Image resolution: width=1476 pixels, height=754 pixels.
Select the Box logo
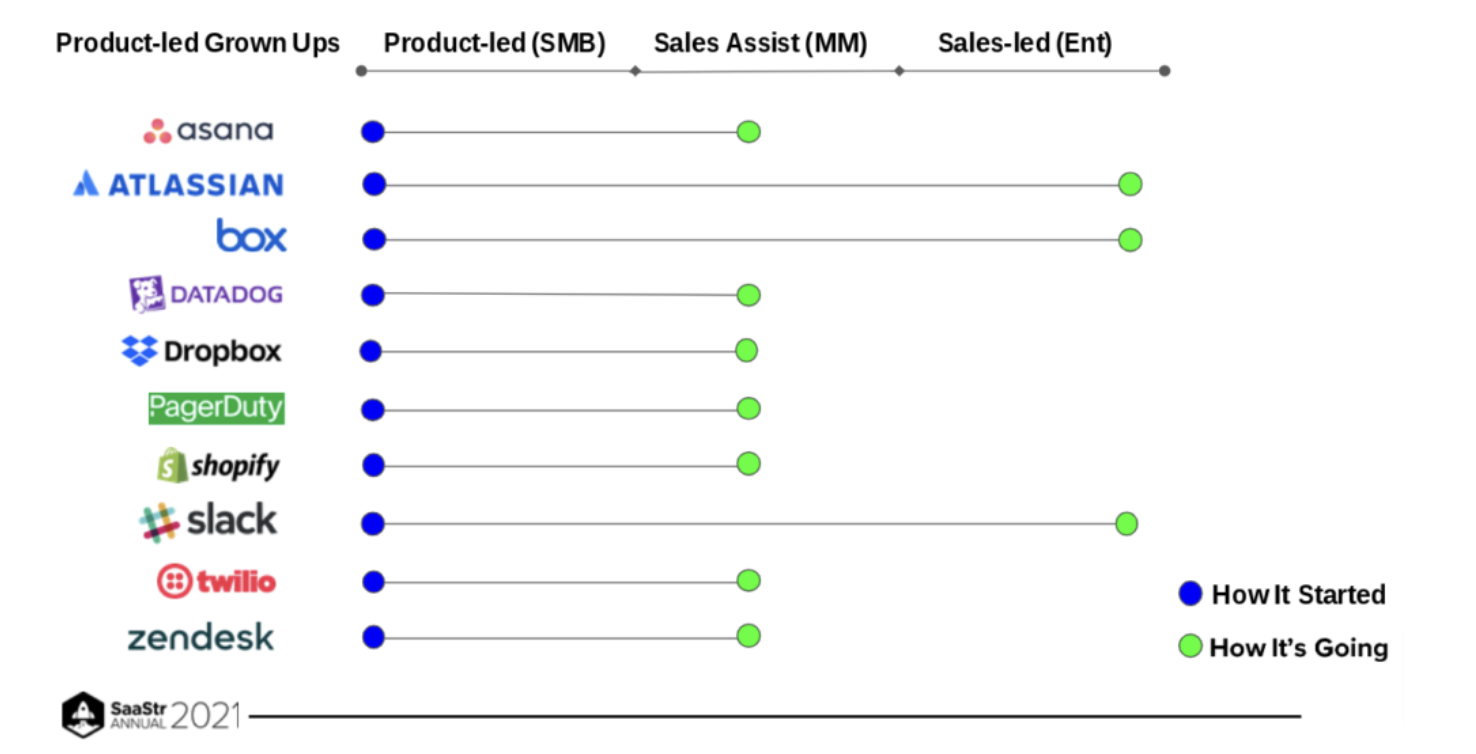251,237
